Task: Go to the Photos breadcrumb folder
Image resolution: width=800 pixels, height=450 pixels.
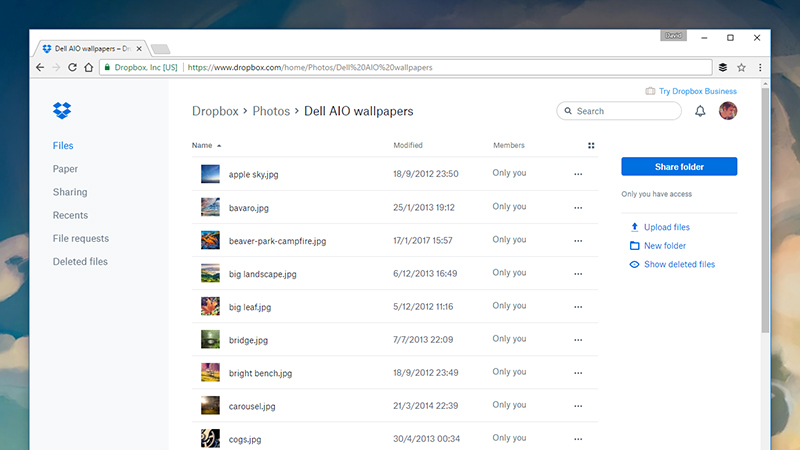Action: point(271,111)
